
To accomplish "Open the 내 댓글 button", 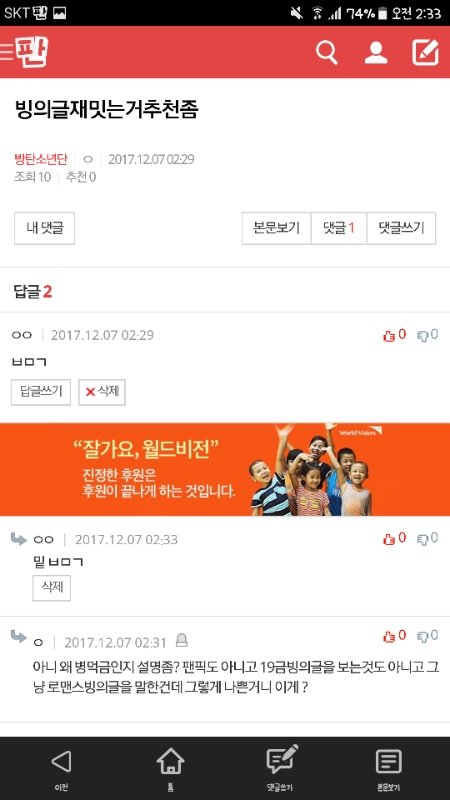I will [44, 228].
